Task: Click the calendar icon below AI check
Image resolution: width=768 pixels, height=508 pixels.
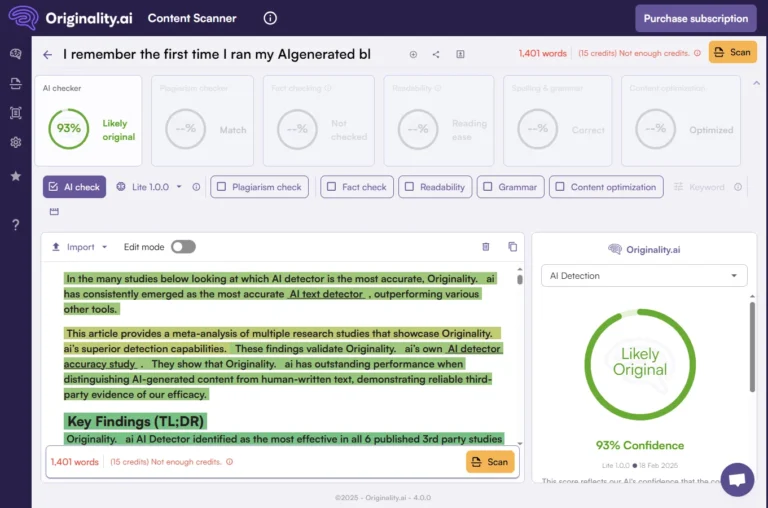Action: [54, 212]
